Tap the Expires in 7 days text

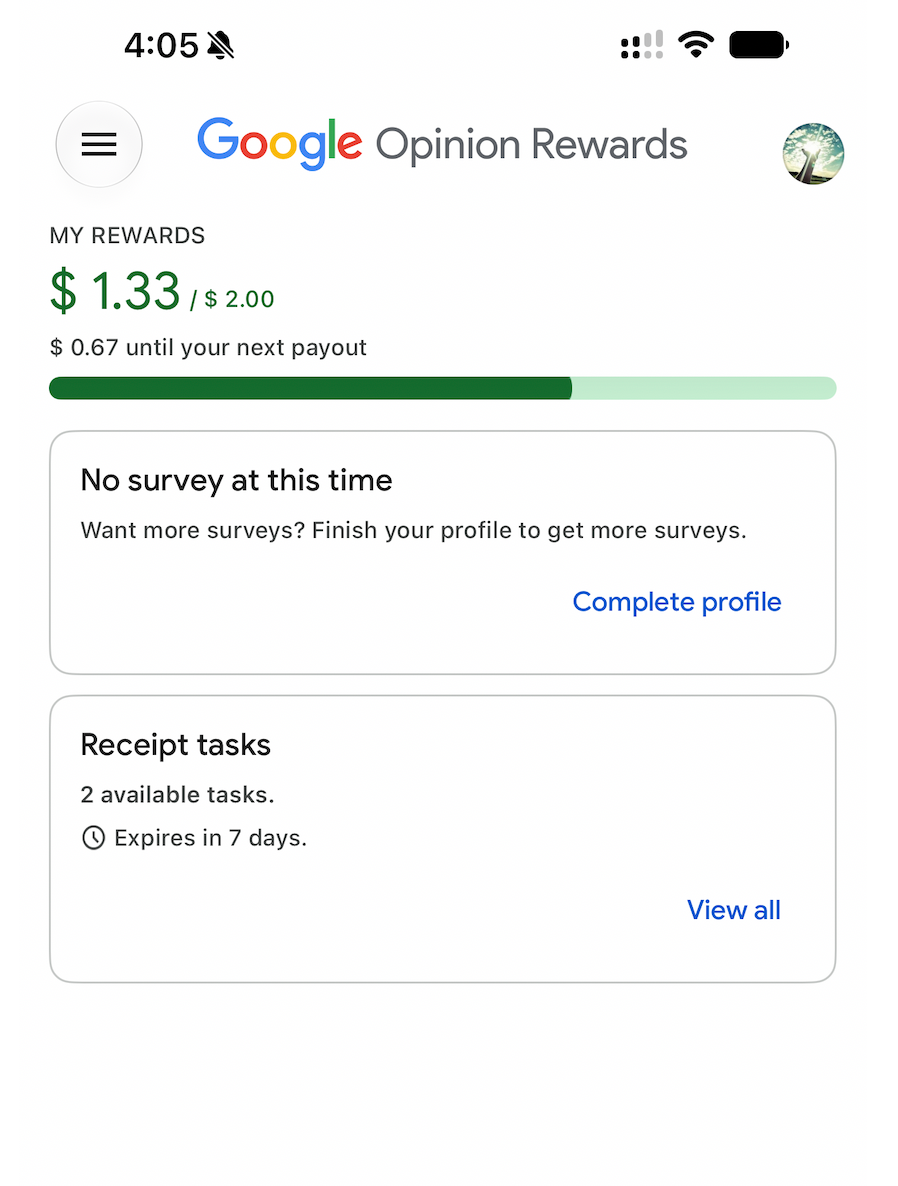[x=210, y=838]
